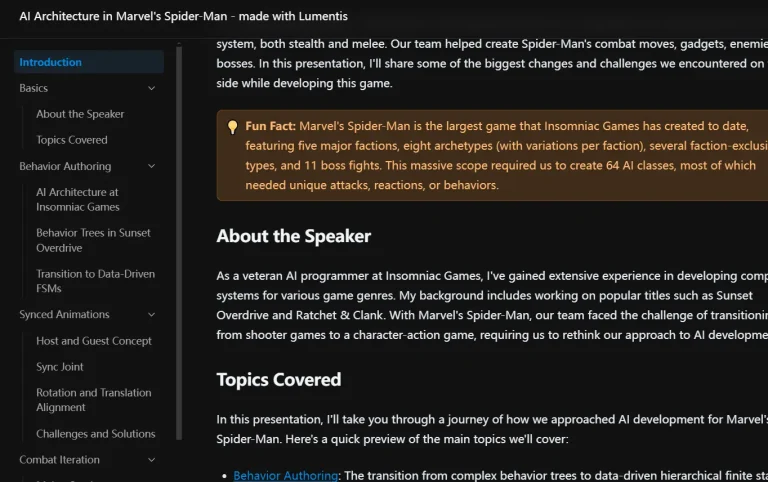Viewport: 768px width, 482px height.
Task: Open AI Architecture at Insomniac Games entry
Action: [x=78, y=199]
